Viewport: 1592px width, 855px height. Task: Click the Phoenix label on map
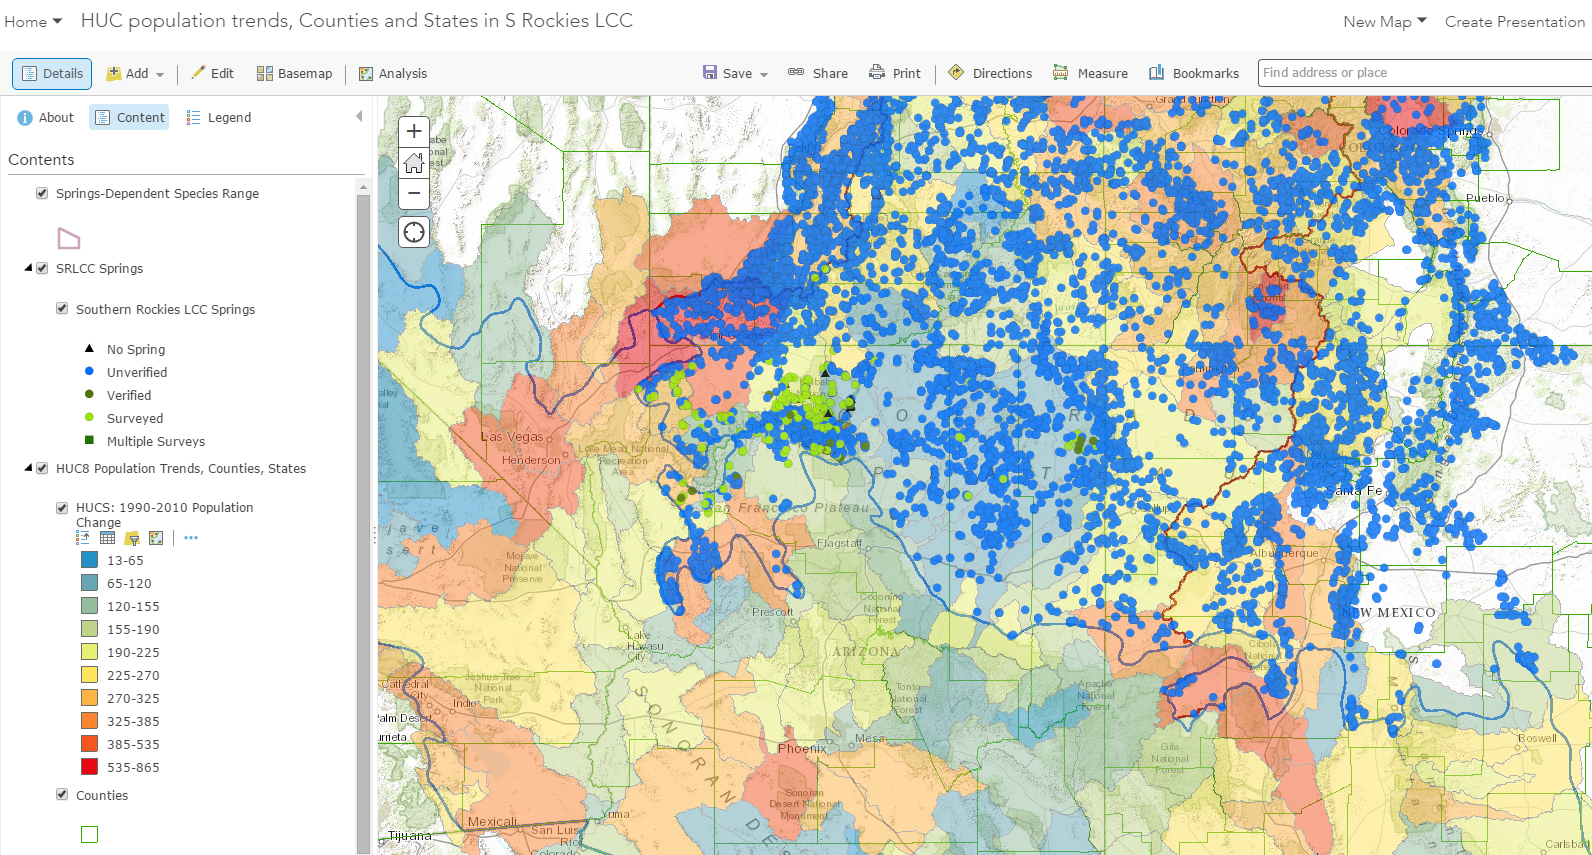click(x=802, y=748)
